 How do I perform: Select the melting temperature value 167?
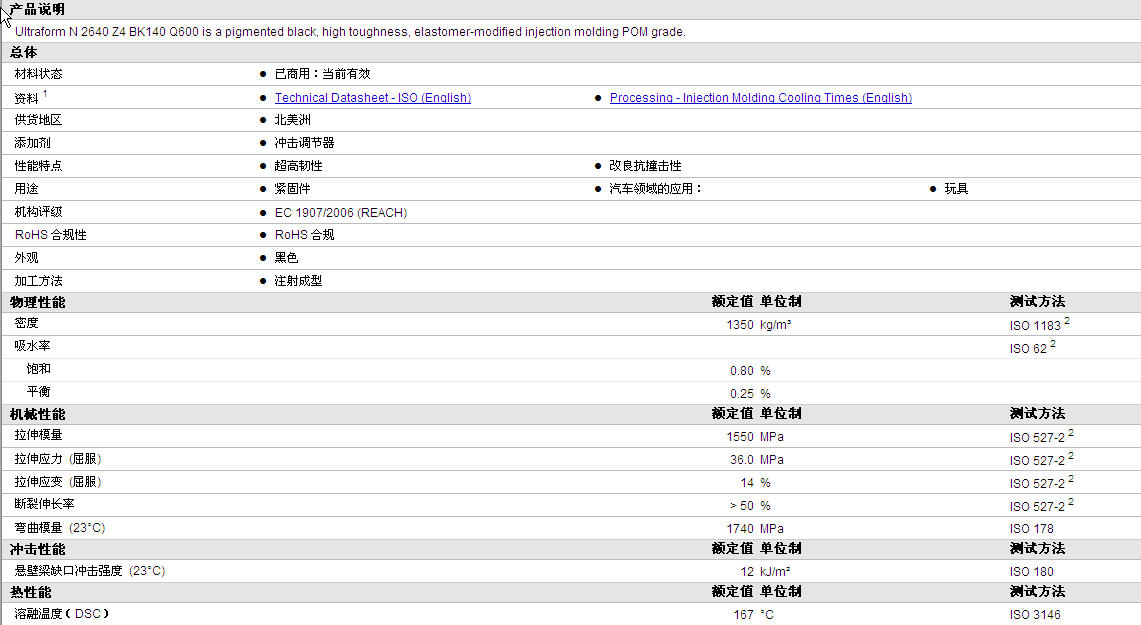[743, 615]
